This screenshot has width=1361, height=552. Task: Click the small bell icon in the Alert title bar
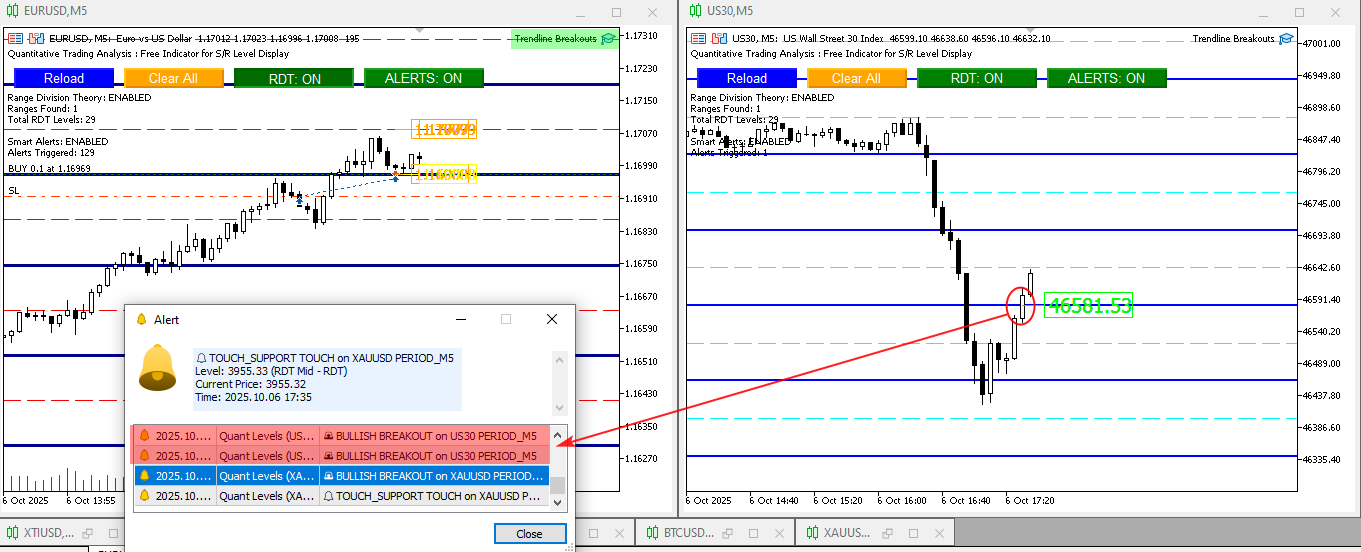click(139, 319)
